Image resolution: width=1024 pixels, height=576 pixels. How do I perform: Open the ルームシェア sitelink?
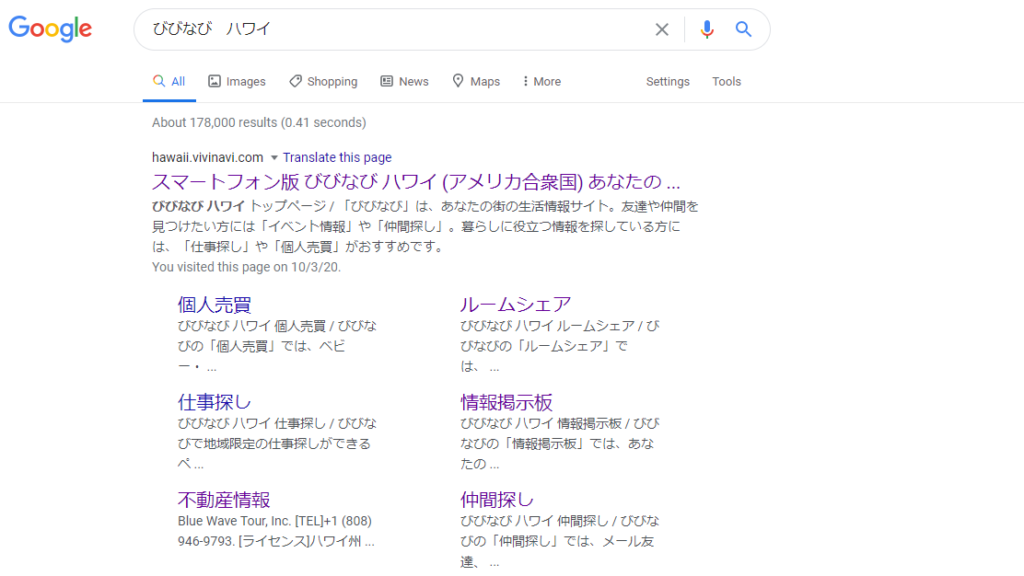[515, 305]
